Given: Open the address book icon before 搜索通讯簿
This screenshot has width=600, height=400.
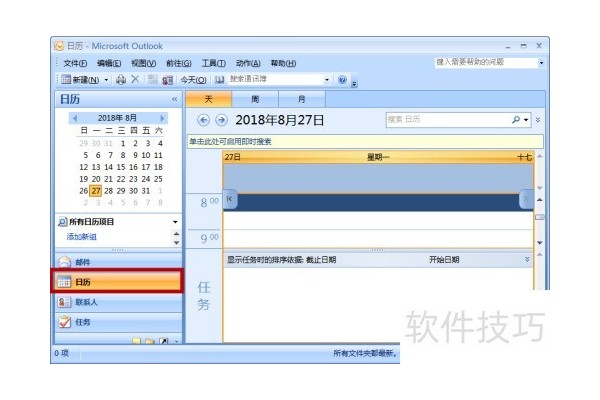Looking at the screenshot, I should pos(219,80).
